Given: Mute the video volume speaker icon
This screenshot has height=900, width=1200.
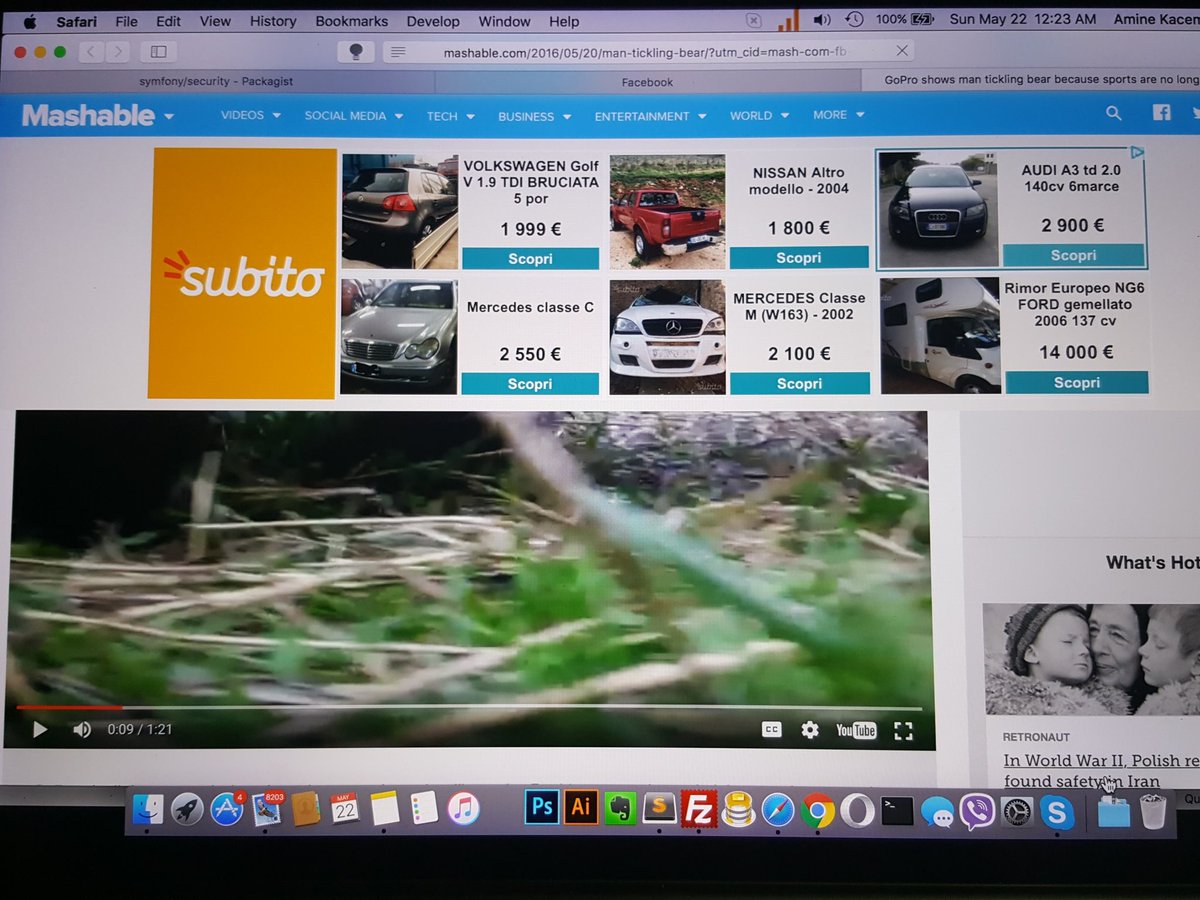Looking at the screenshot, I should coord(82,730).
